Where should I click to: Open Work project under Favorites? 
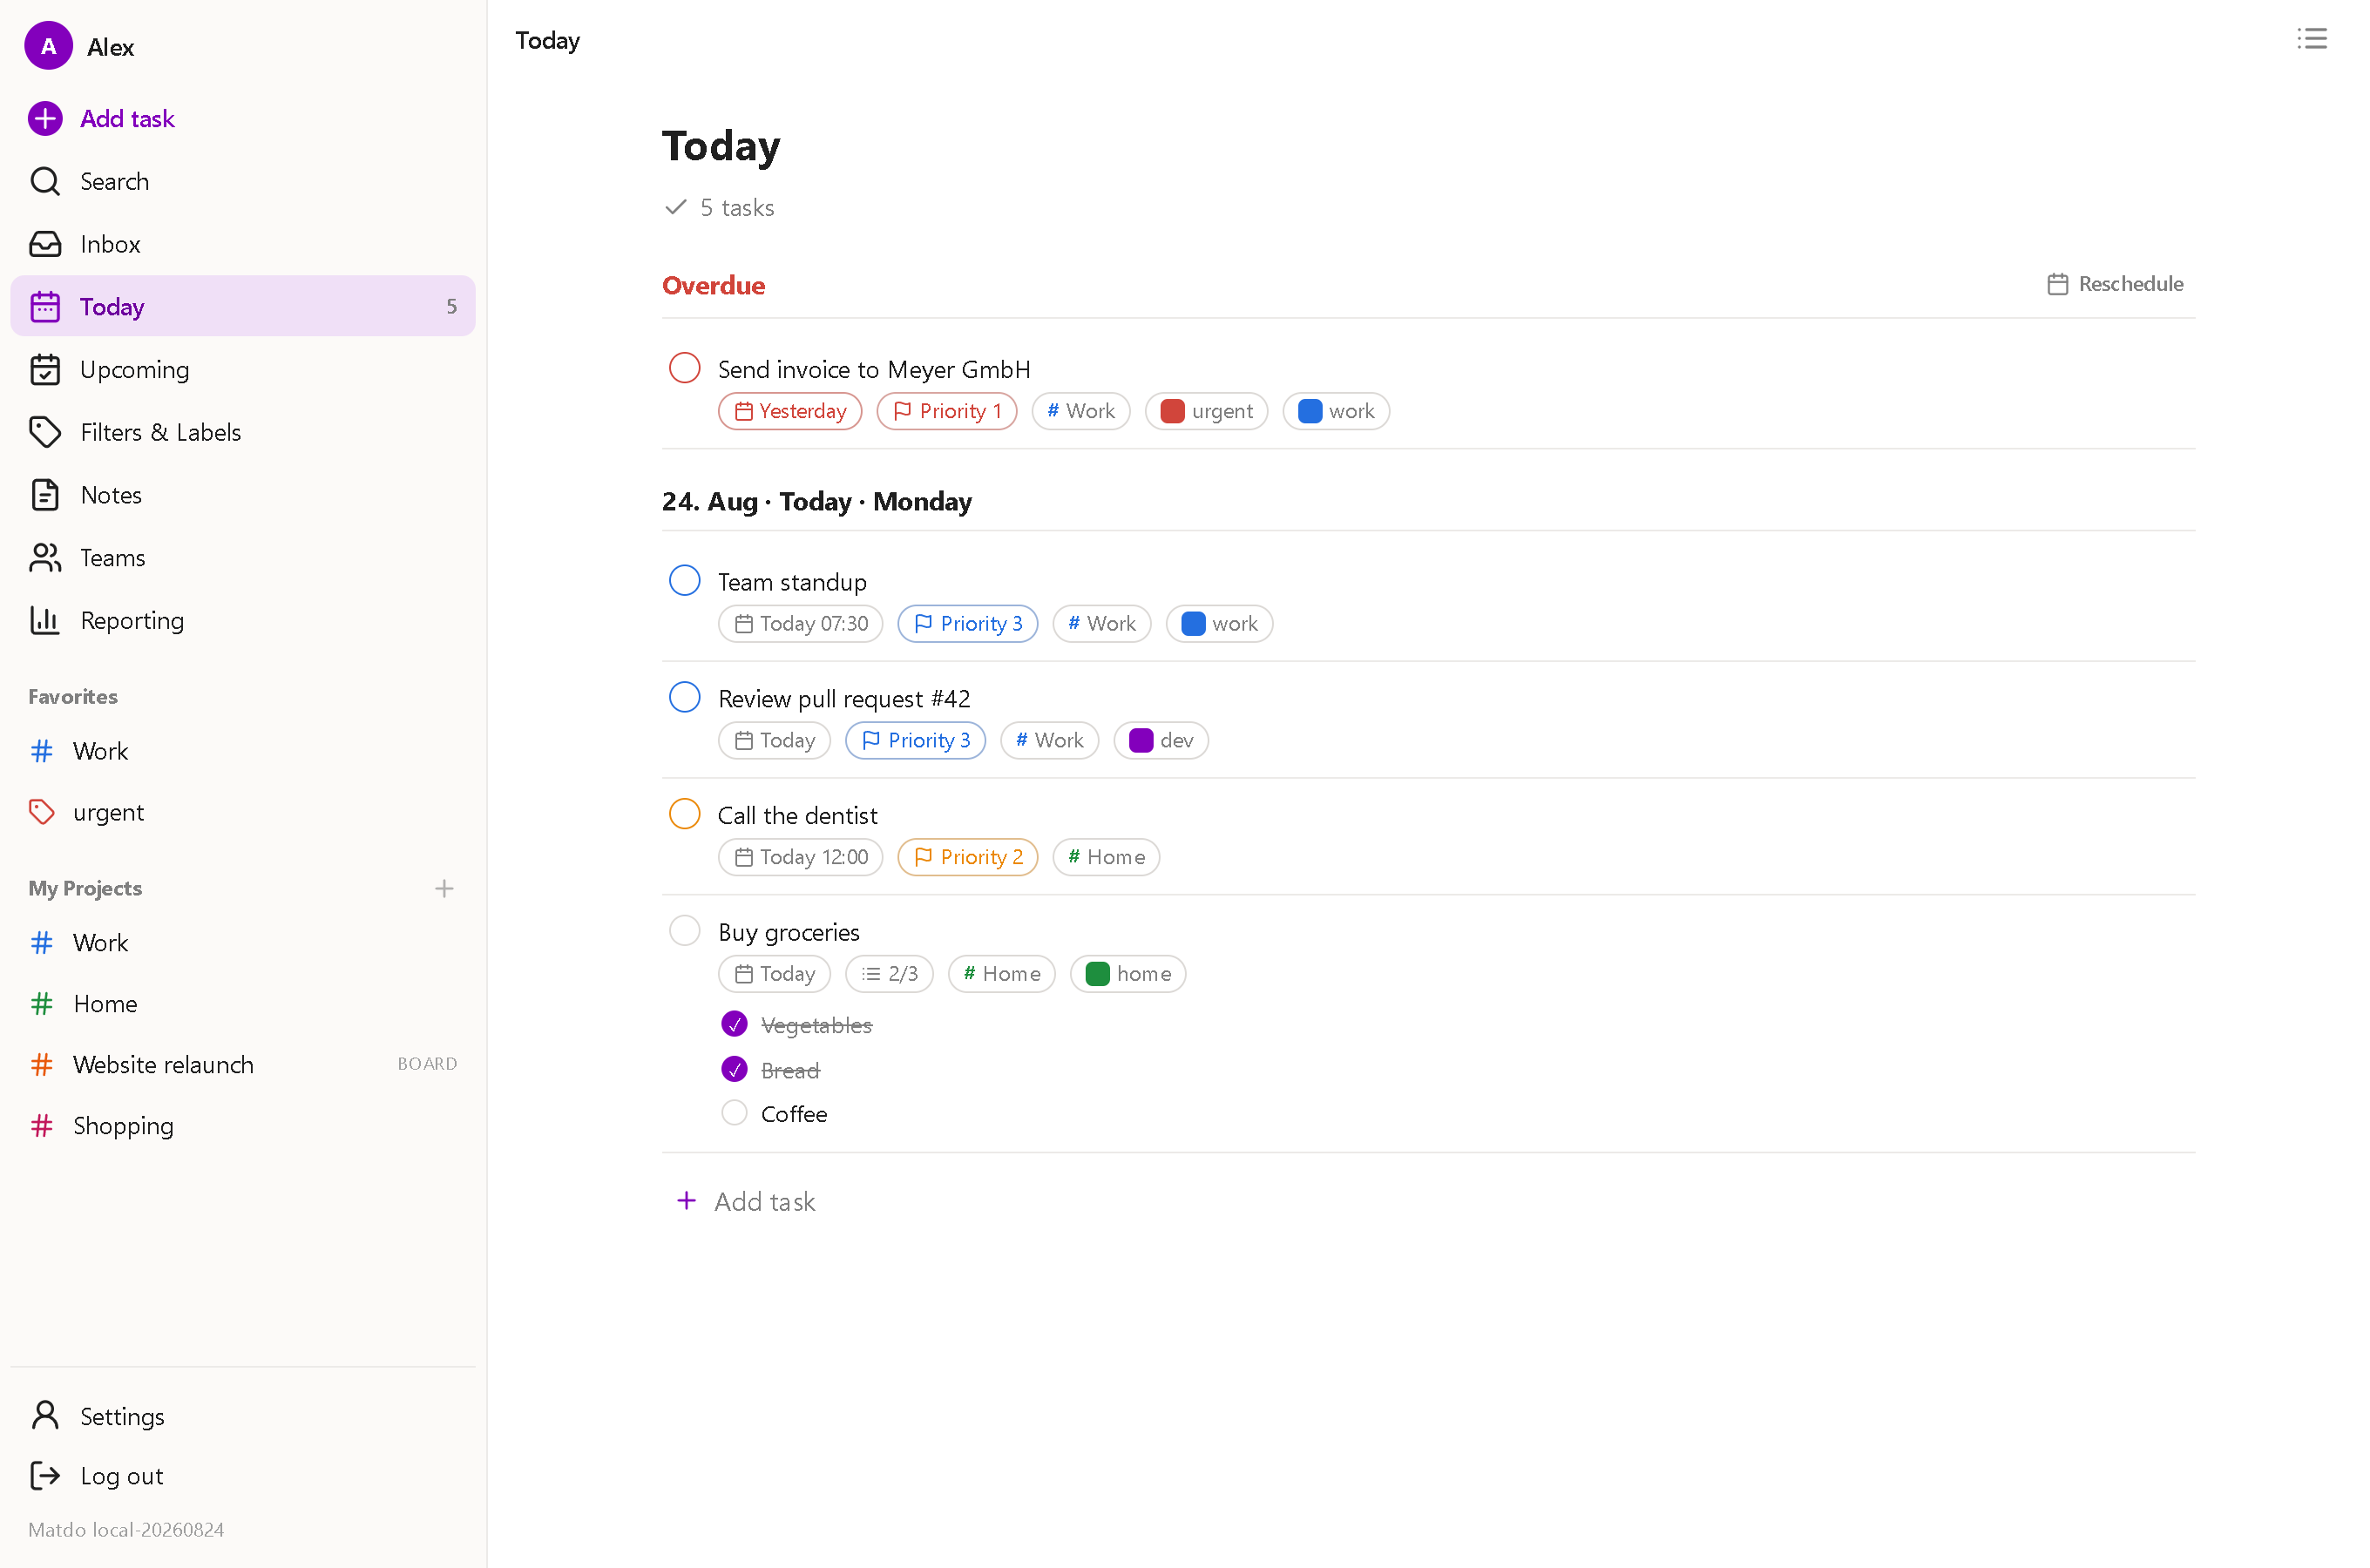pyautogui.click(x=242, y=751)
